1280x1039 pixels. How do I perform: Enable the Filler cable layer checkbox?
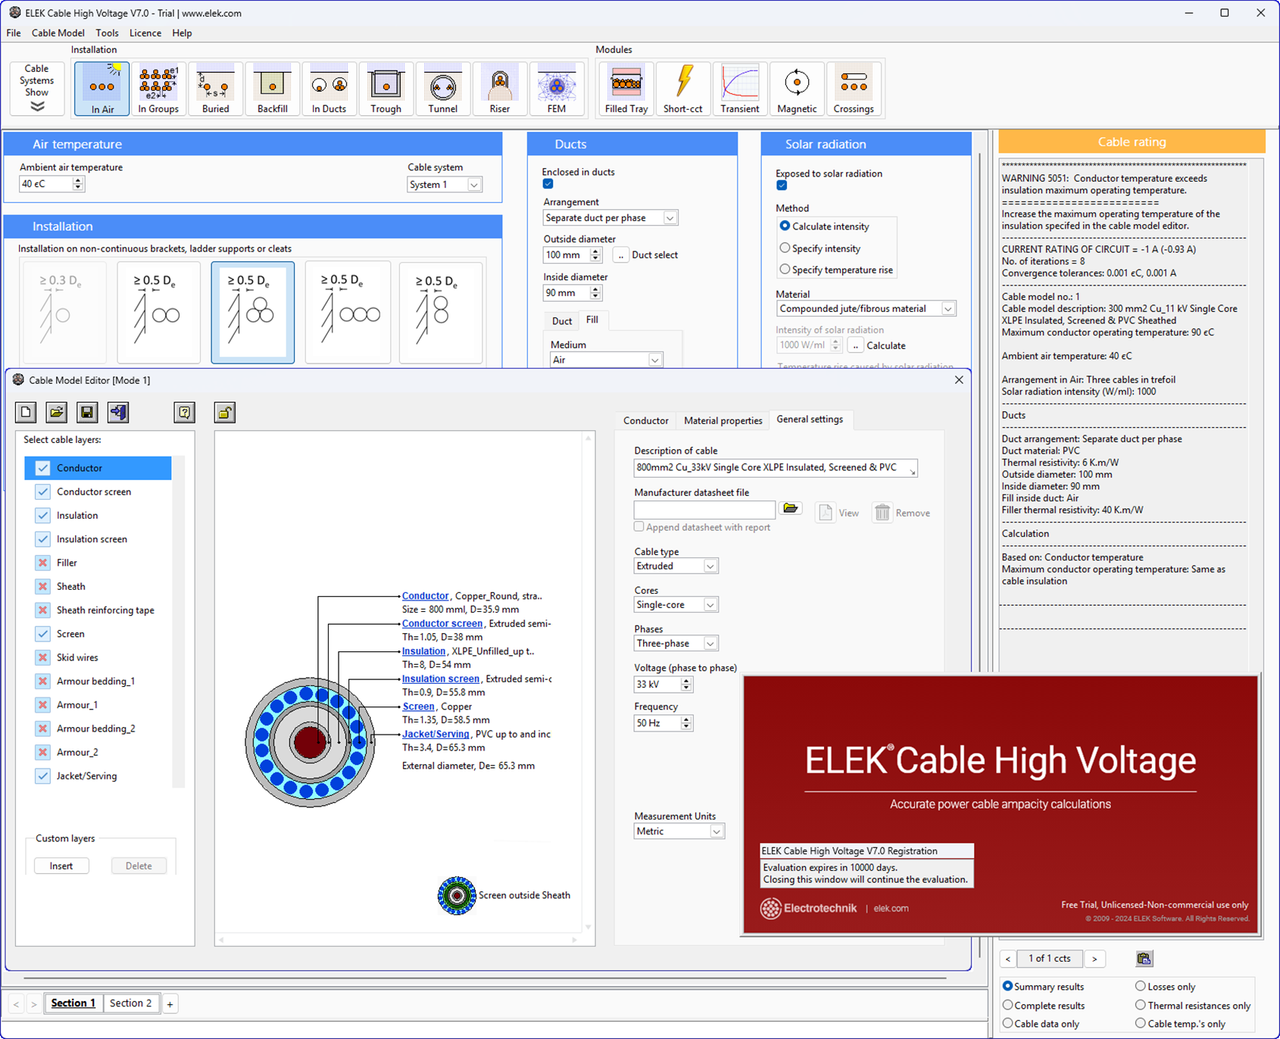pyautogui.click(x=43, y=563)
